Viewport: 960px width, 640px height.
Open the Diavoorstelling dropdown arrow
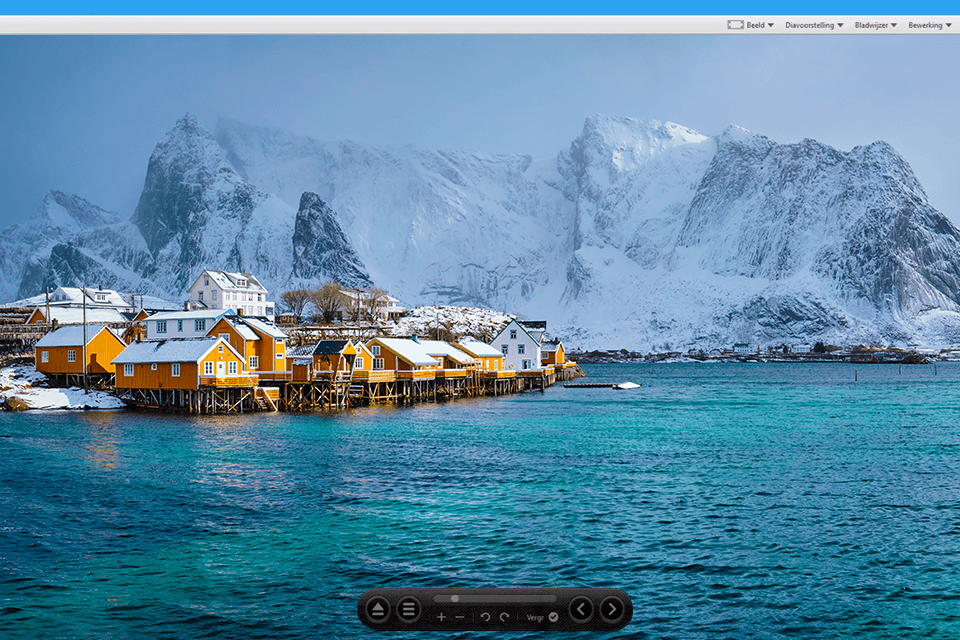(840, 25)
